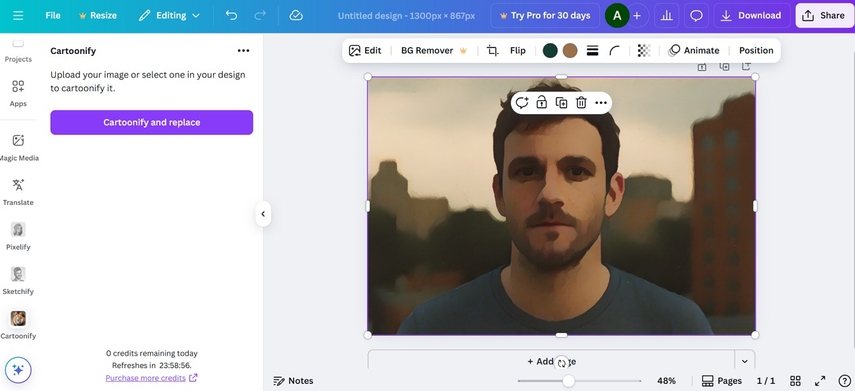Pick the dark green color swatch
Screen dimensions: 855x391
(x=550, y=51)
